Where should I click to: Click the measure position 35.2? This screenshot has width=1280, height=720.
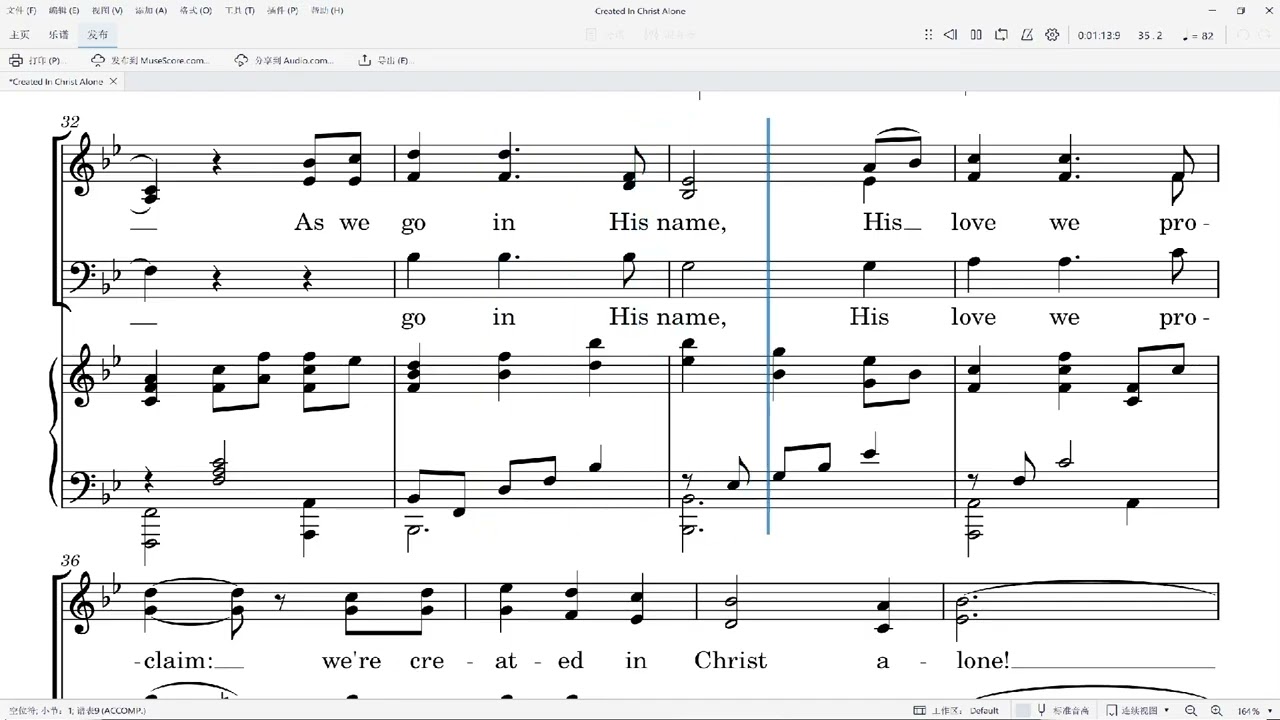[1150, 36]
